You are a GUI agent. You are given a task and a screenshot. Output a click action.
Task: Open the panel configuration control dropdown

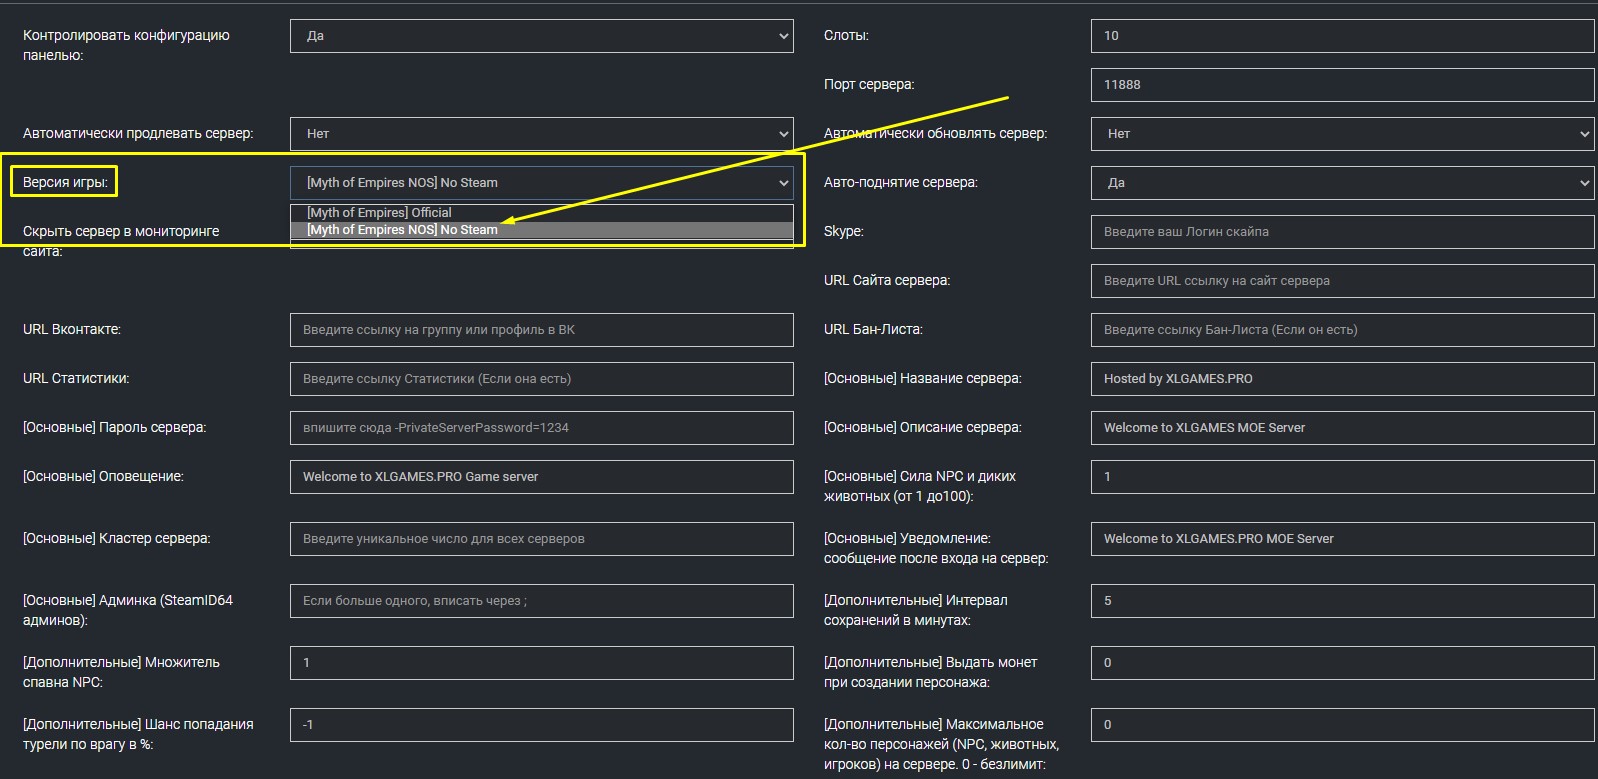[541, 36]
